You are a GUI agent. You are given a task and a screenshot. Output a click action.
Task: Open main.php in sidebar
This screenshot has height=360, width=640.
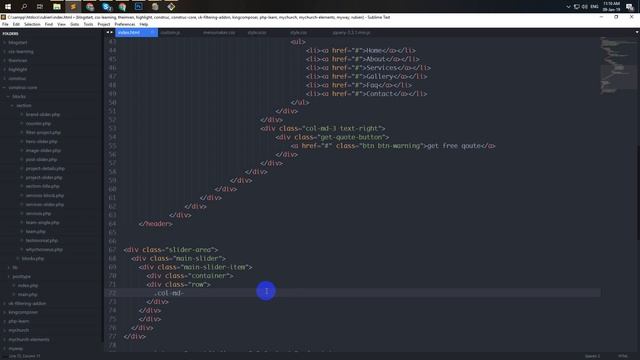coord(27,294)
